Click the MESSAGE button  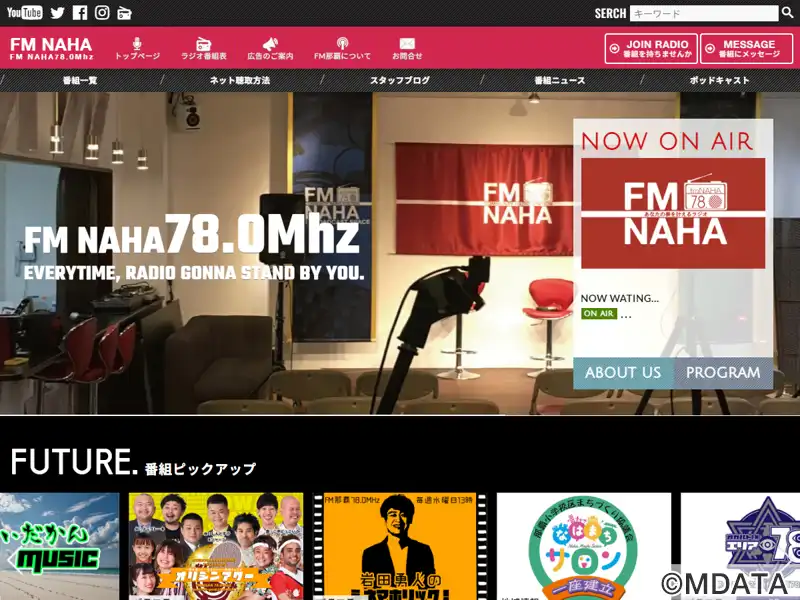click(x=746, y=48)
